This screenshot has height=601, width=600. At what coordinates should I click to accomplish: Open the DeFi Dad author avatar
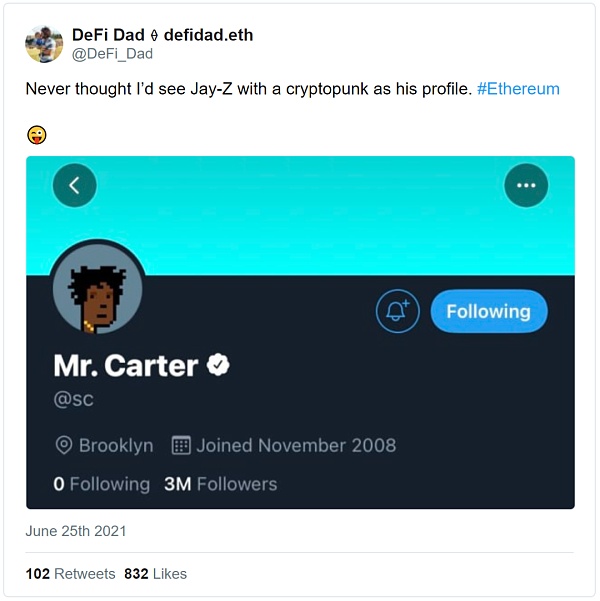pyautogui.click(x=44, y=44)
